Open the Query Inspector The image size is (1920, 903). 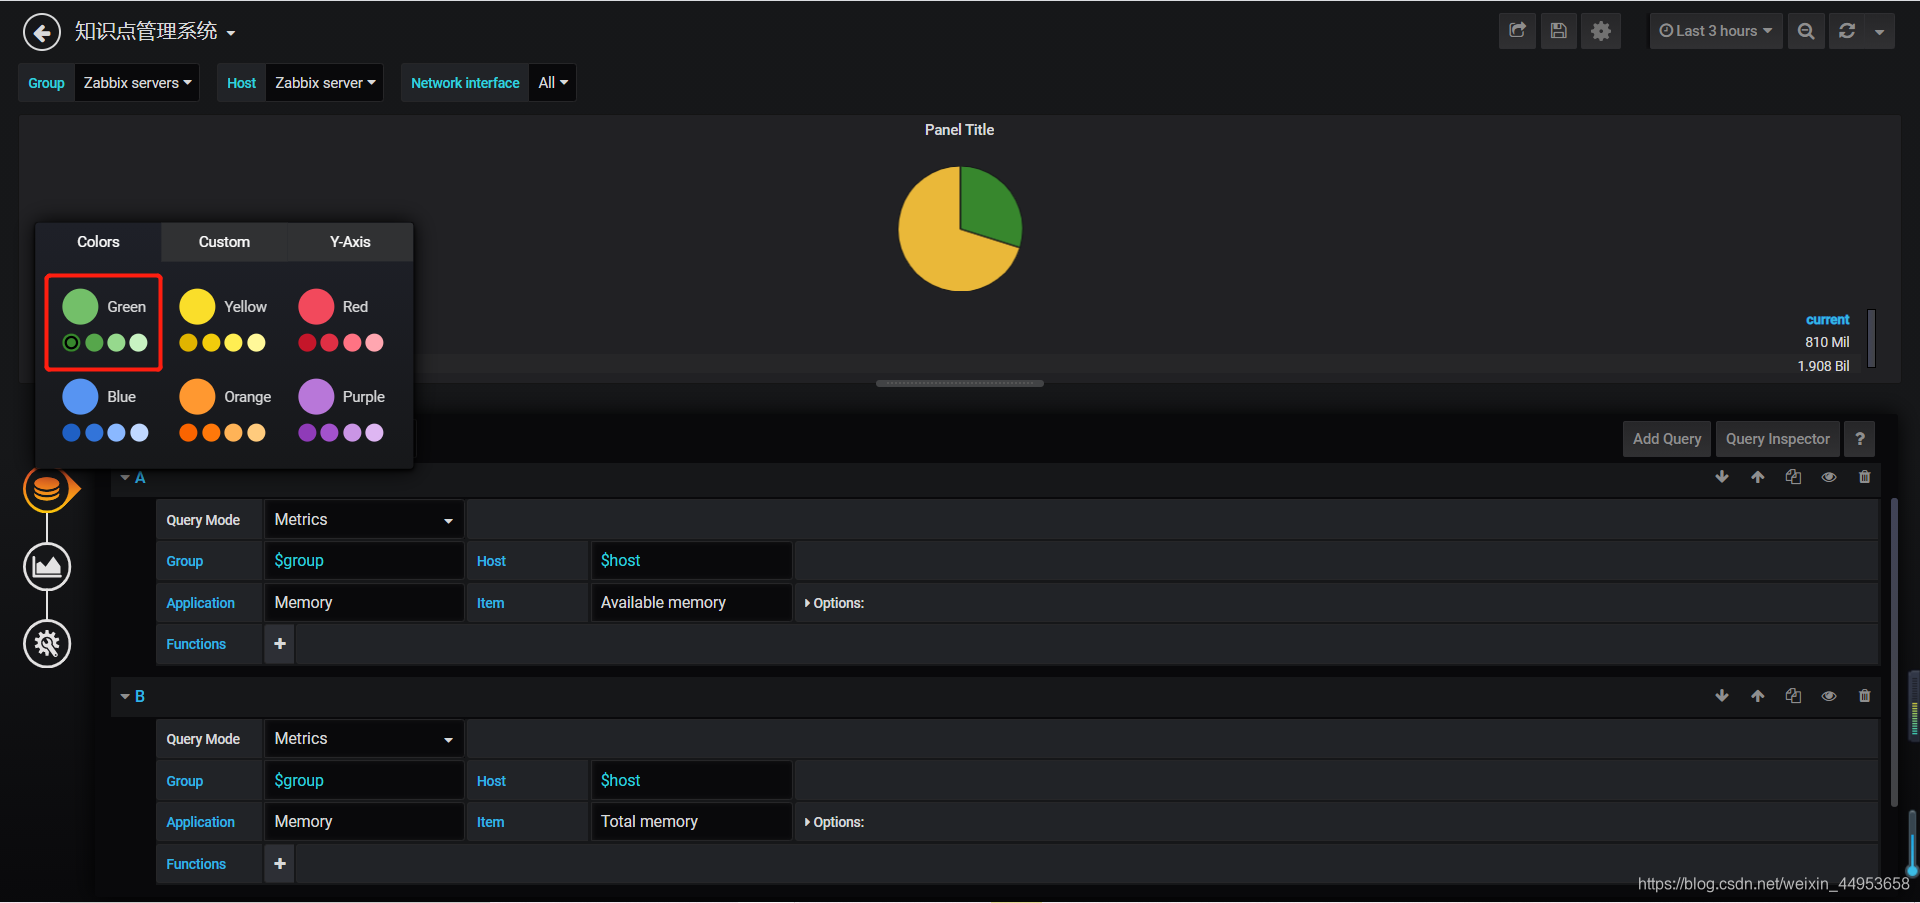click(x=1778, y=439)
